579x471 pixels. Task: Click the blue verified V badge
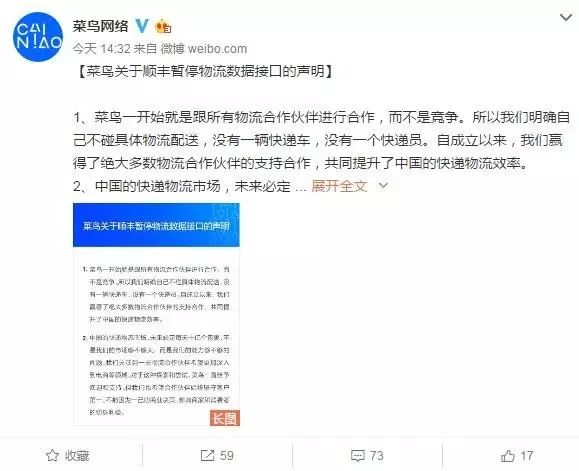[142, 26]
